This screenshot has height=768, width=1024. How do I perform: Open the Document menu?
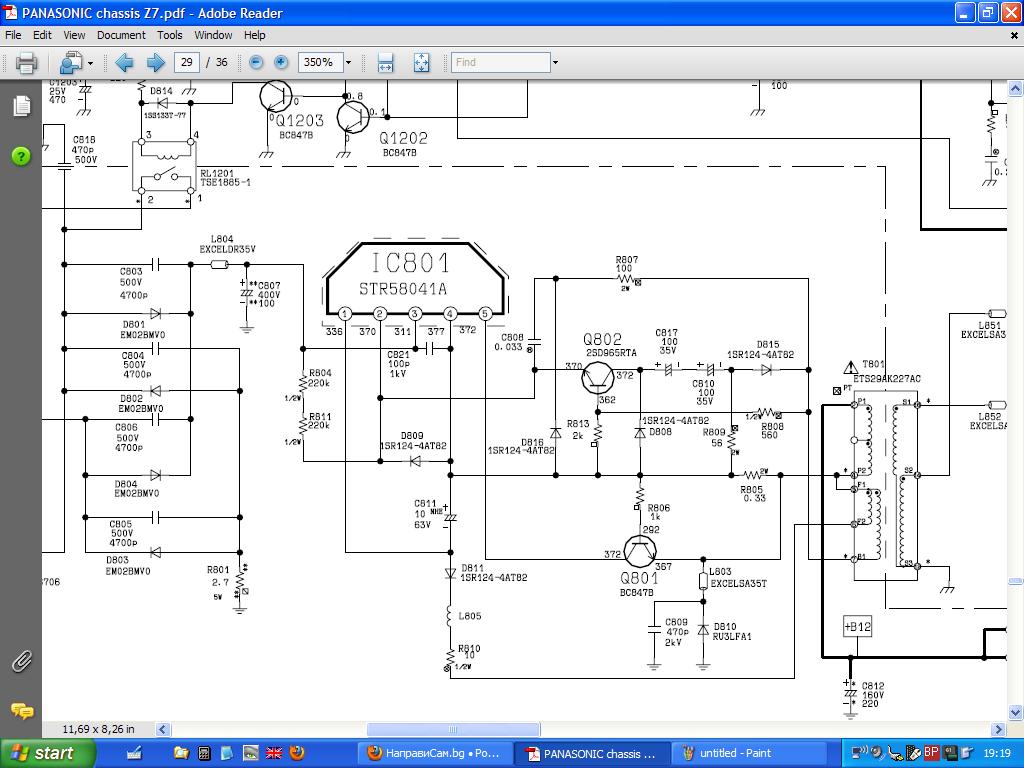tap(121, 35)
